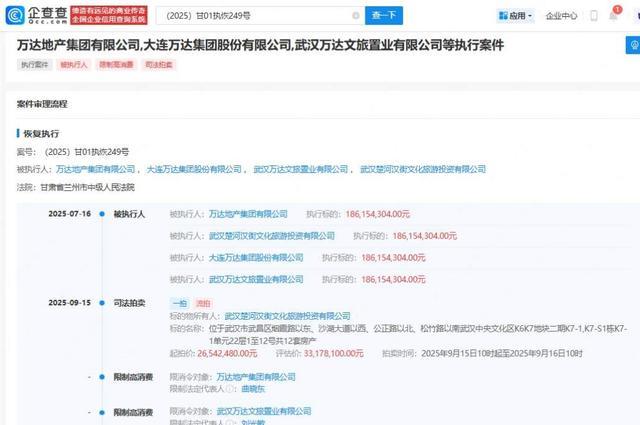Click the mobile phone icon in header
The height and width of the screenshot is (425, 640).
[x=594, y=16]
